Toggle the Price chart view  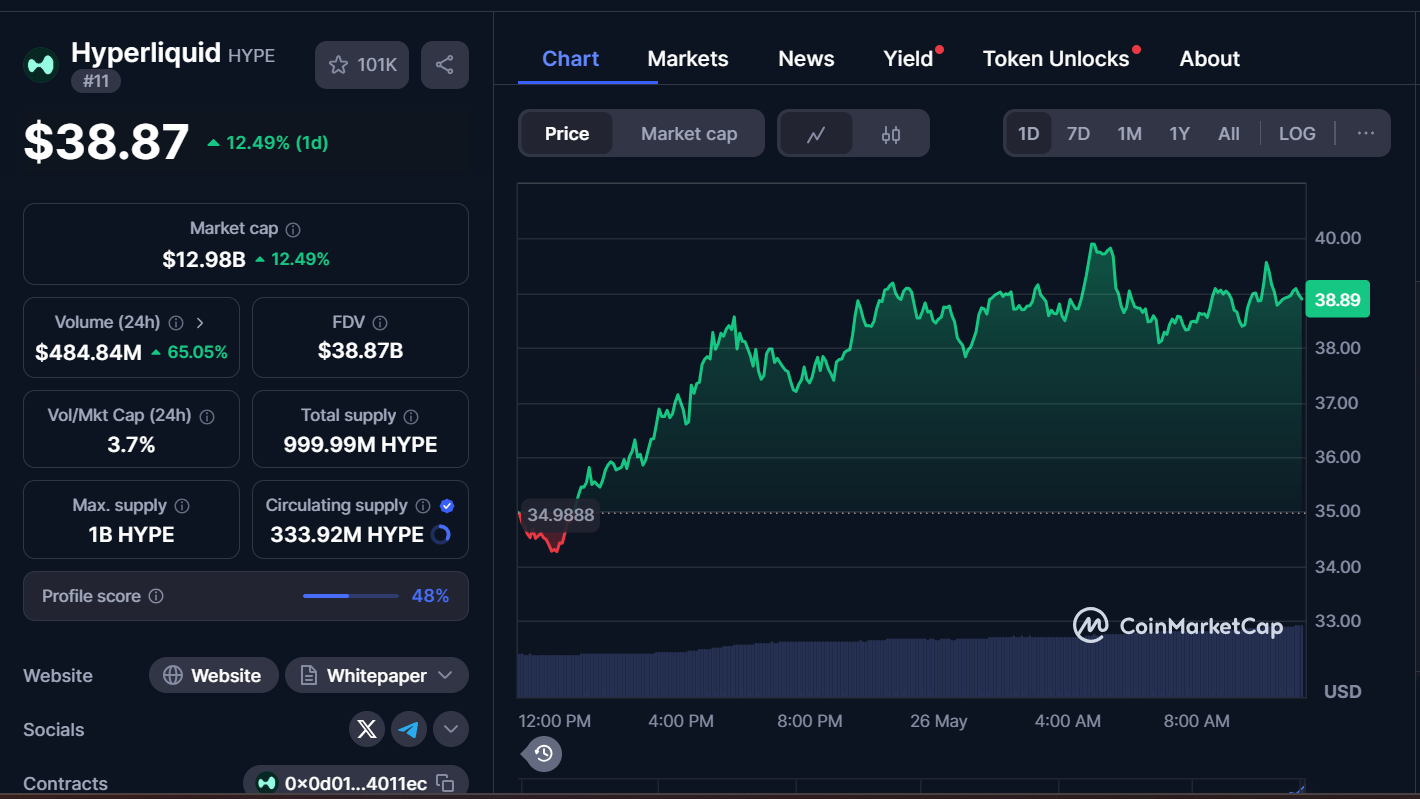point(567,134)
